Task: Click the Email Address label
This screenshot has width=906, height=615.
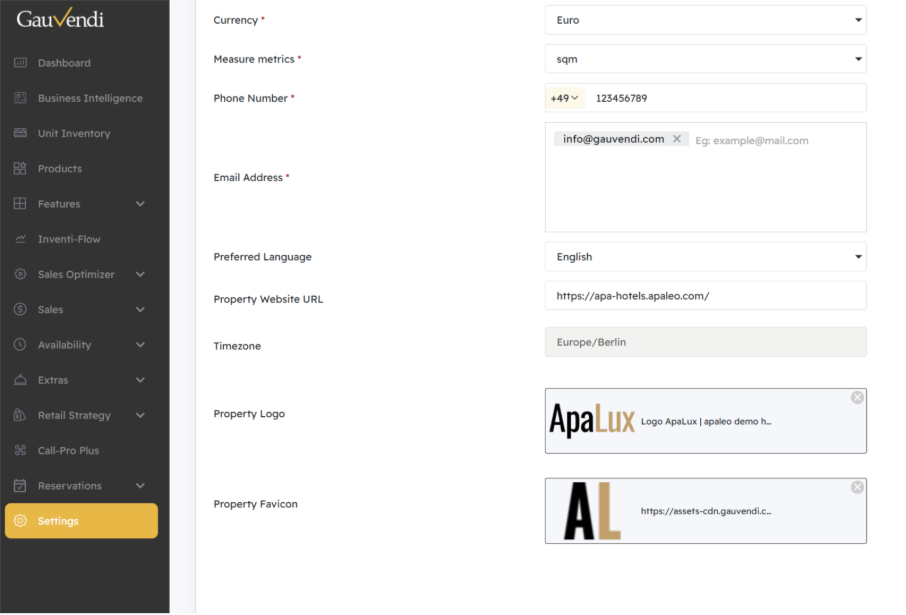Action: coord(248,177)
